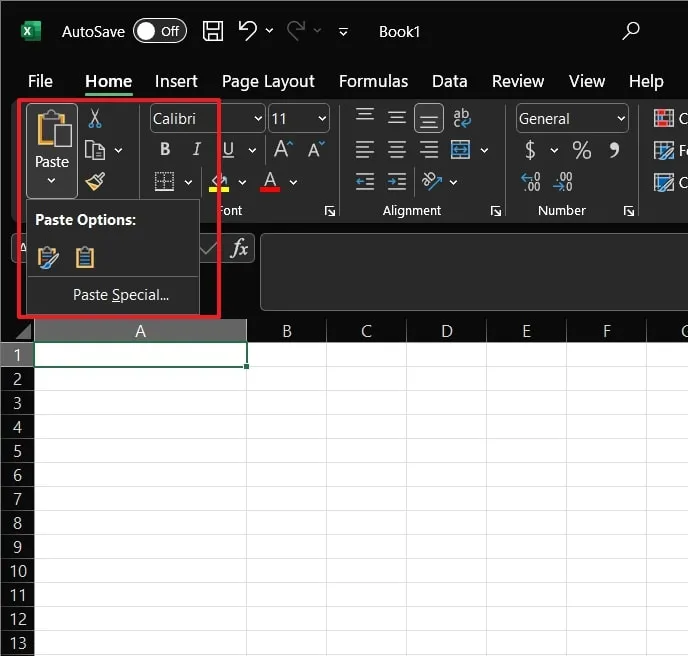Choose Keep Source Formatting paste icon

[x=48, y=257]
